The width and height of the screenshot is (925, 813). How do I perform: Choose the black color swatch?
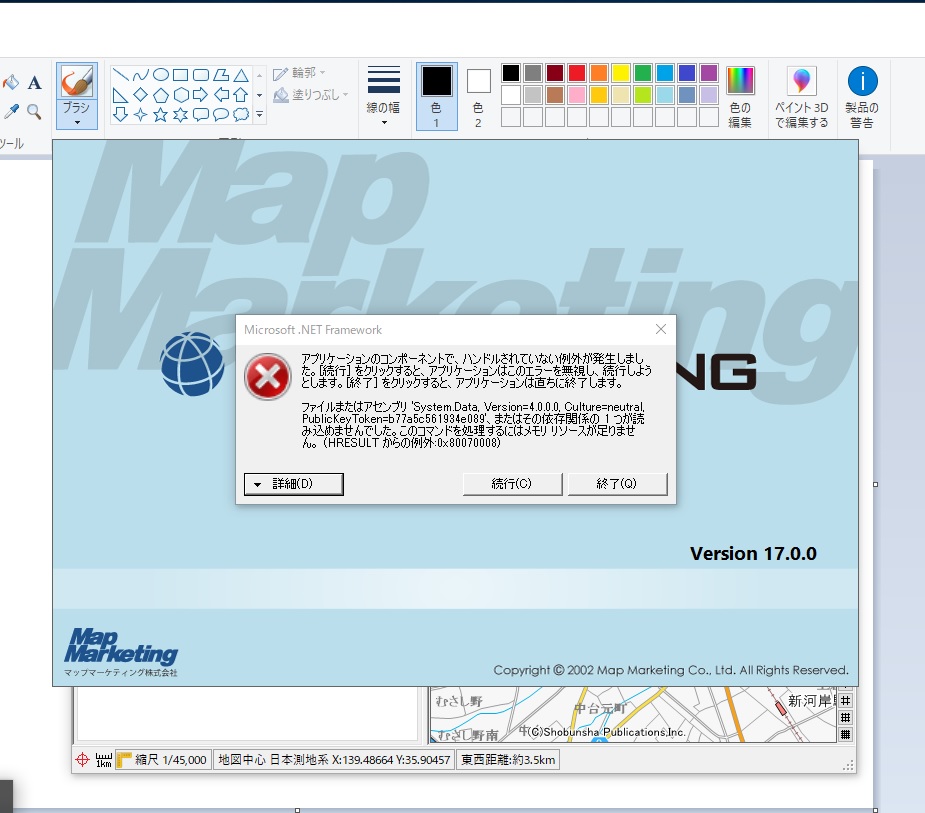(x=511, y=73)
